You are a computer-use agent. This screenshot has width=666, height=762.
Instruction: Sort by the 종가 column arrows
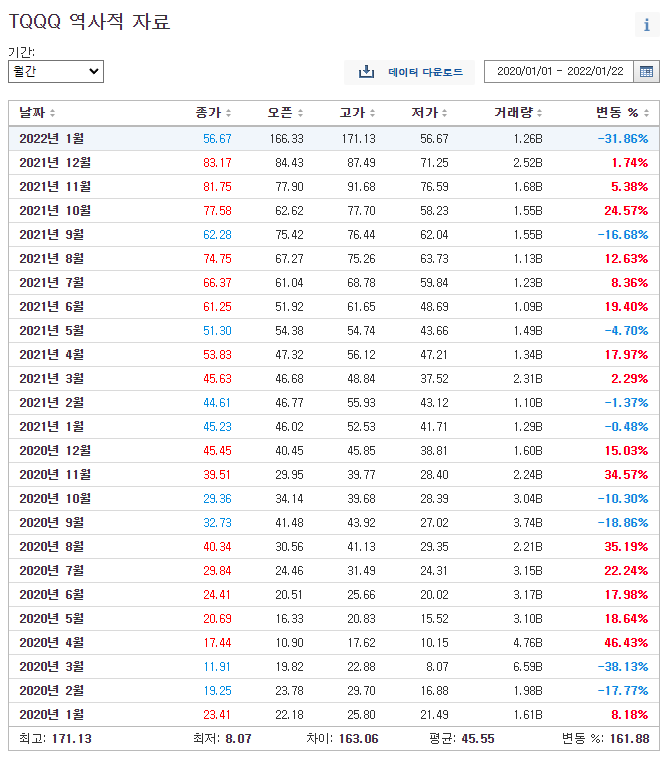tap(228, 113)
